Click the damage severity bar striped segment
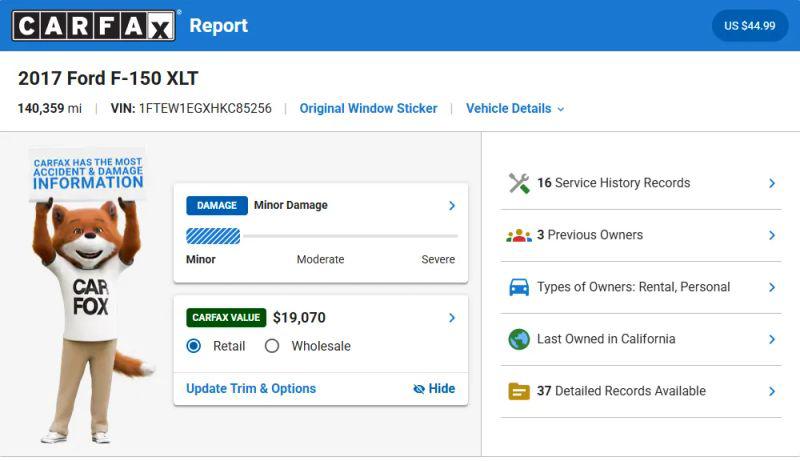This screenshot has width=800, height=461. coord(213,236)
